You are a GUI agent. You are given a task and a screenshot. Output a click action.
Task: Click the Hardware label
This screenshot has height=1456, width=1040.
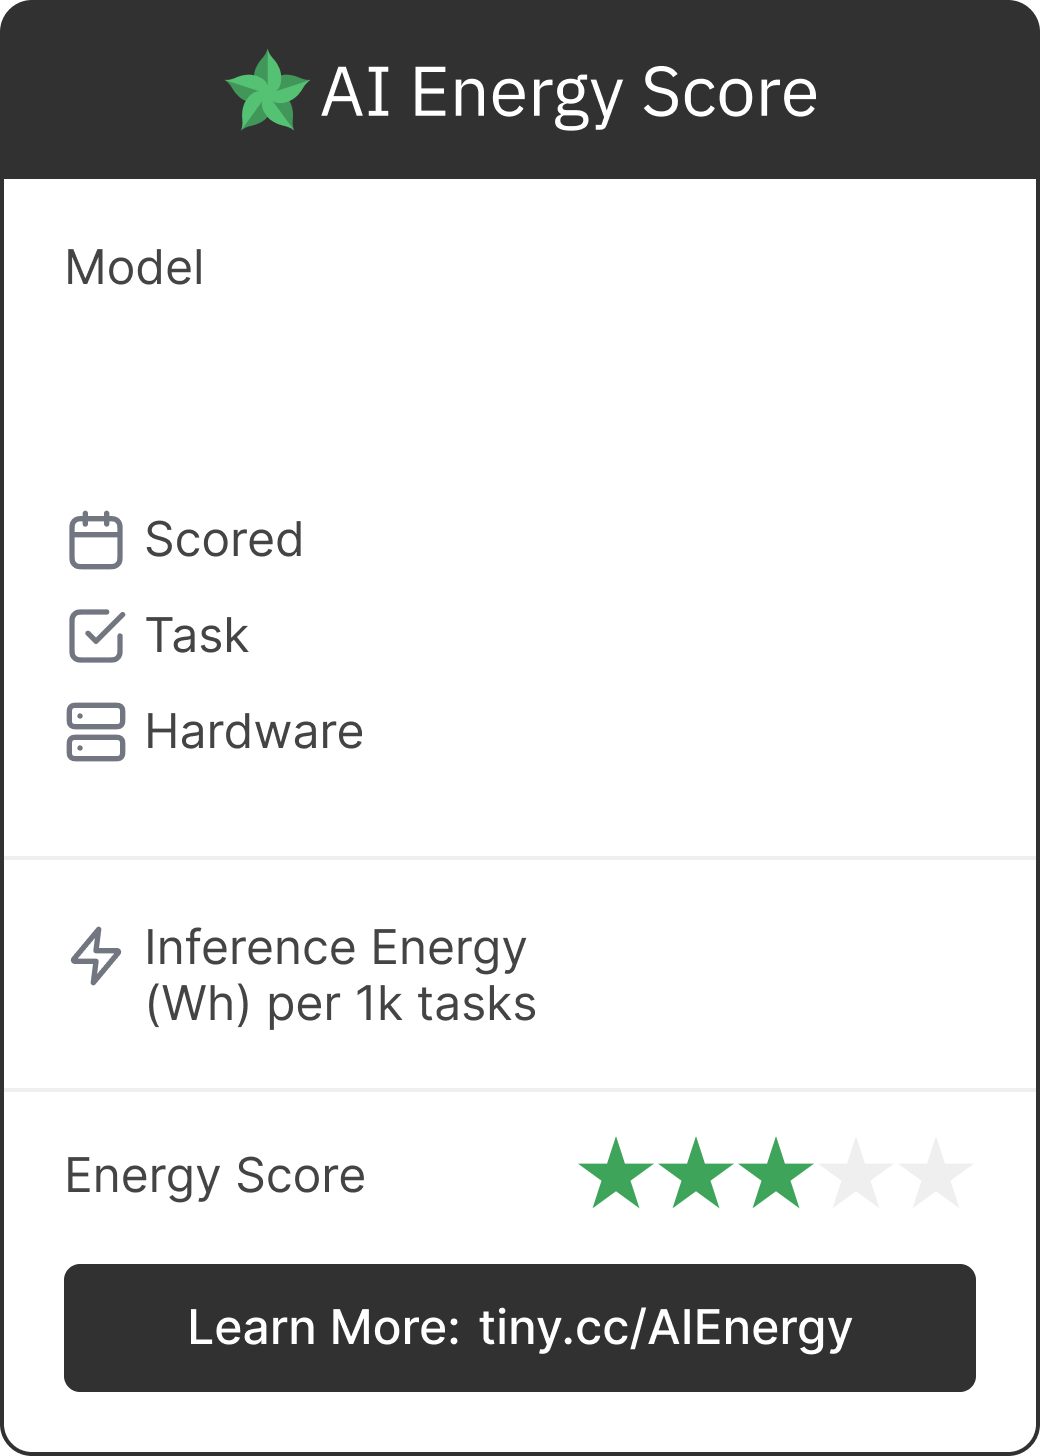[x=254, y=732]
